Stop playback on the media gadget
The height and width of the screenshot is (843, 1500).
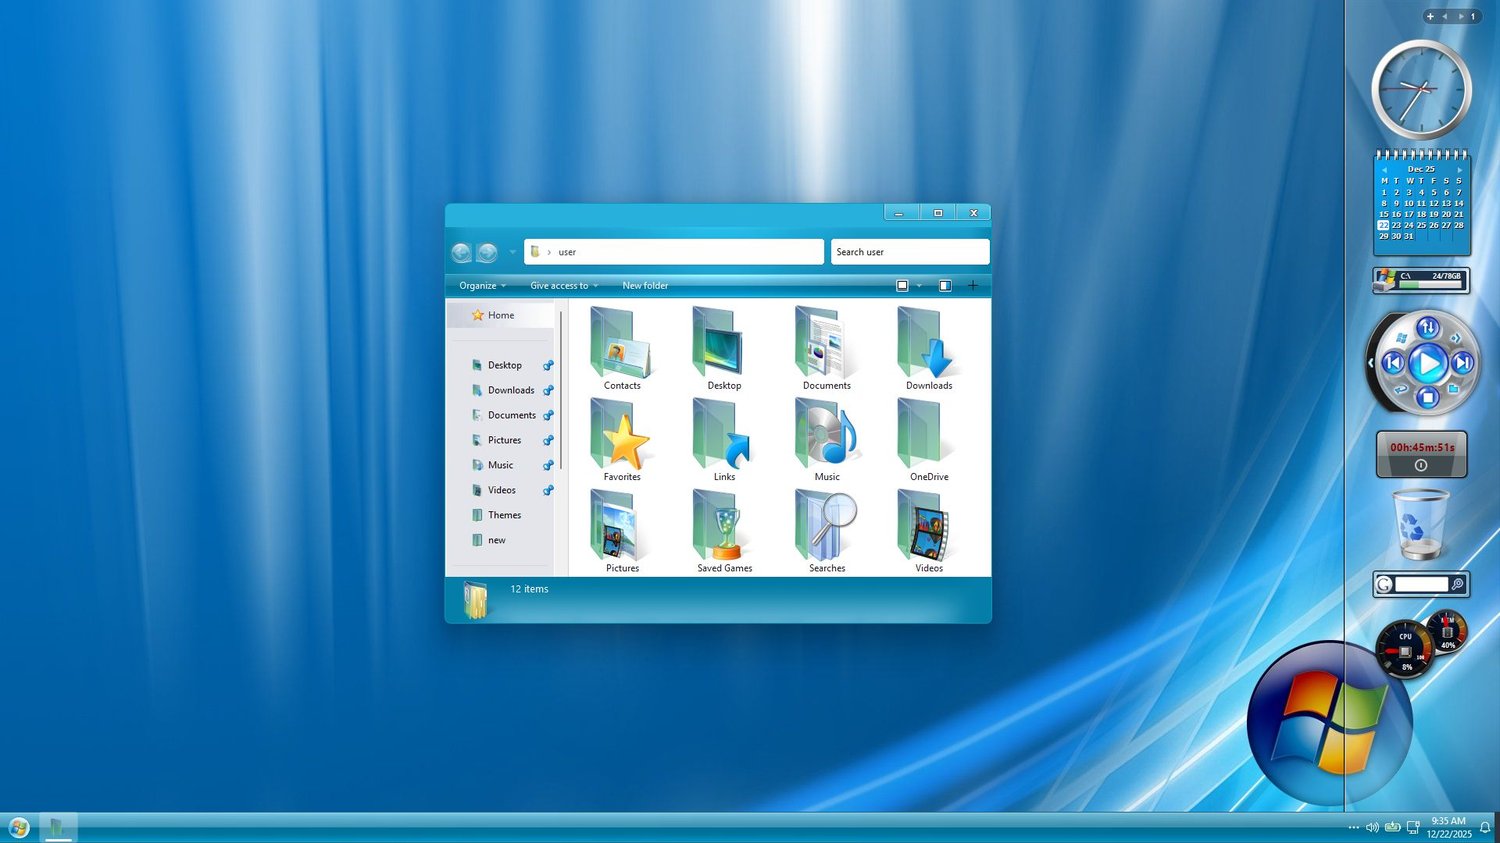(1428, 397)
